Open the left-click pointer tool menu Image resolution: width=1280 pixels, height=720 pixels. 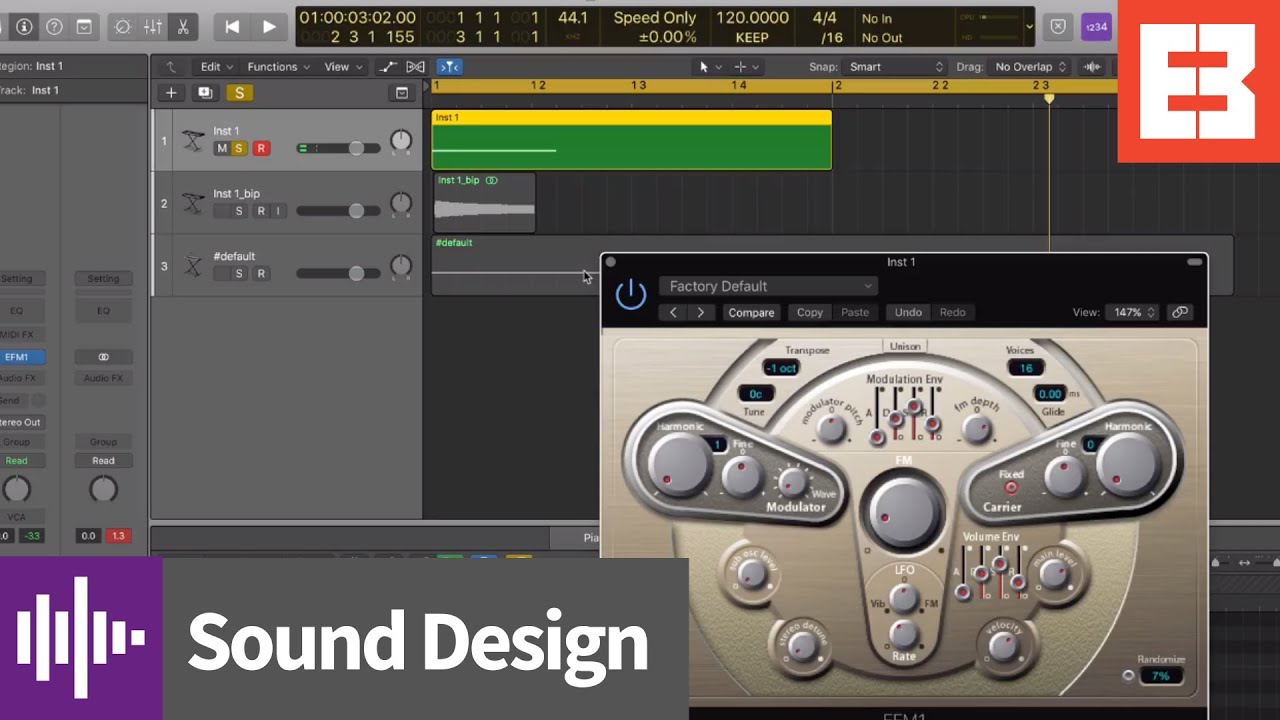[710, 67]
